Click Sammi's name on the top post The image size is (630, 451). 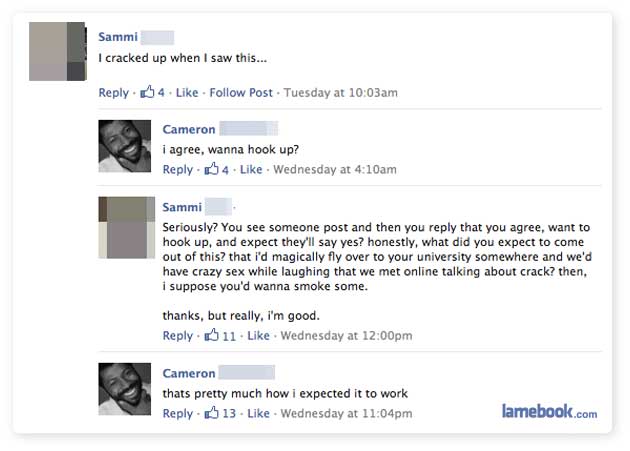[118, 37]
